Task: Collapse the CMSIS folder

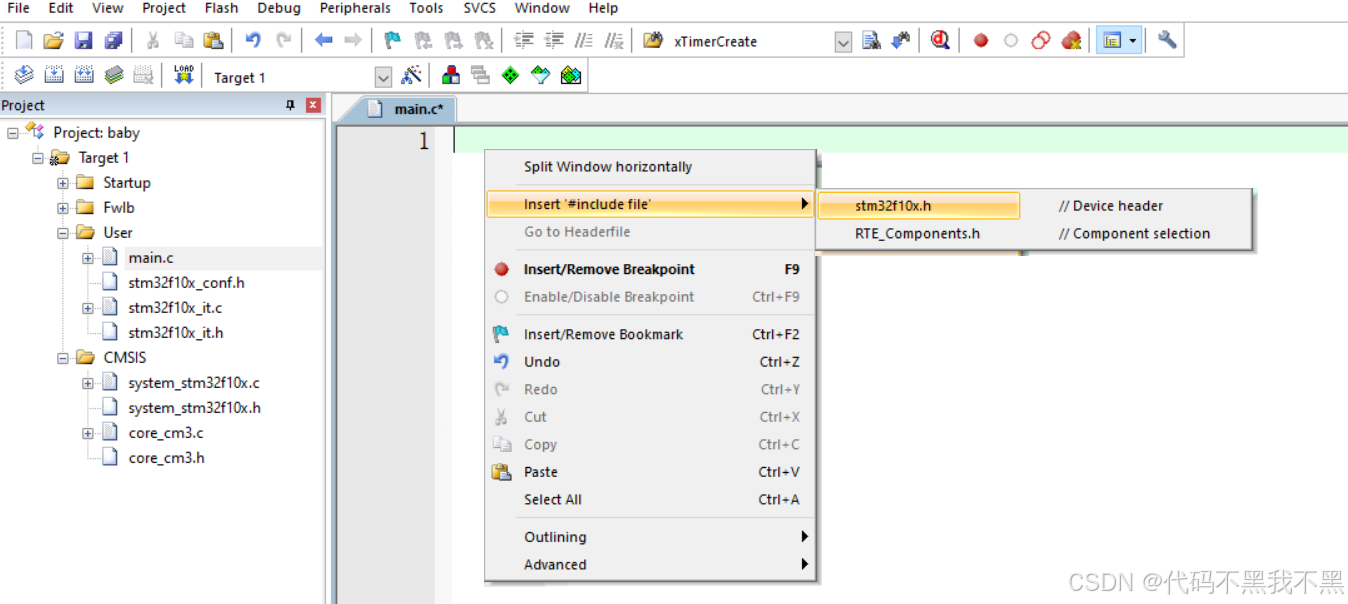Action: coord(63,358)
